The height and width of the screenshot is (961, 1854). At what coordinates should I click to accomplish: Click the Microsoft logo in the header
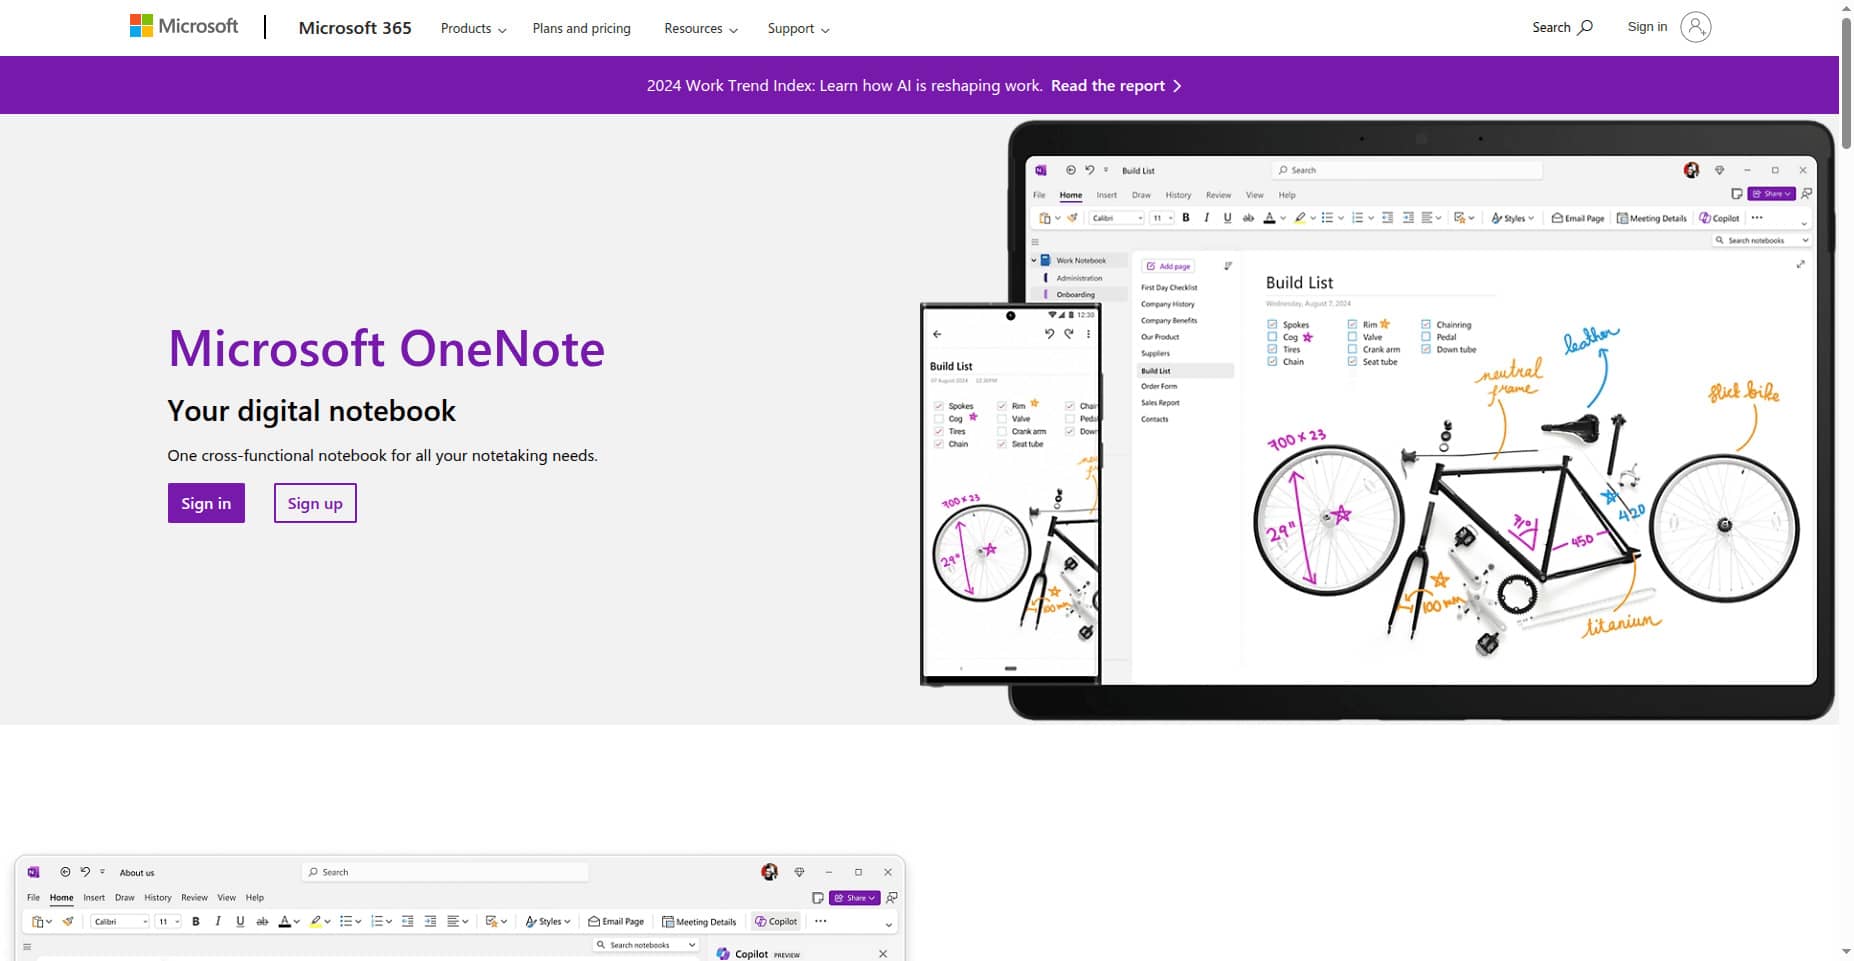184,27
